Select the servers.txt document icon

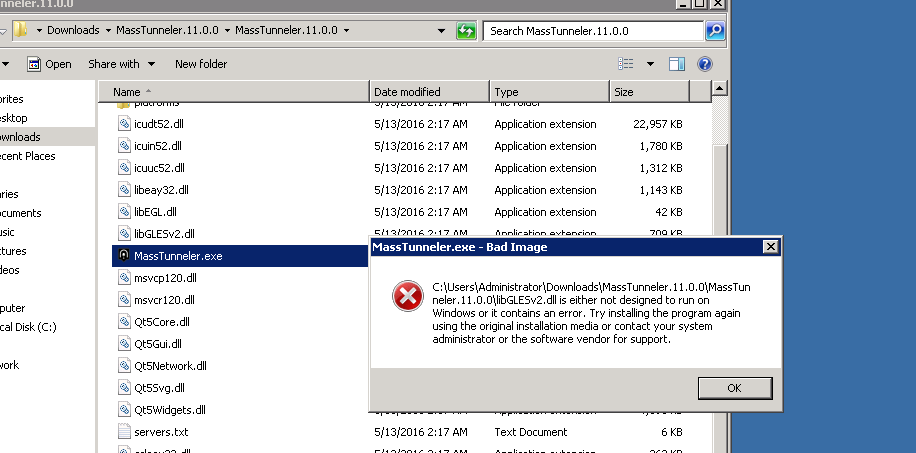[124, 432]
